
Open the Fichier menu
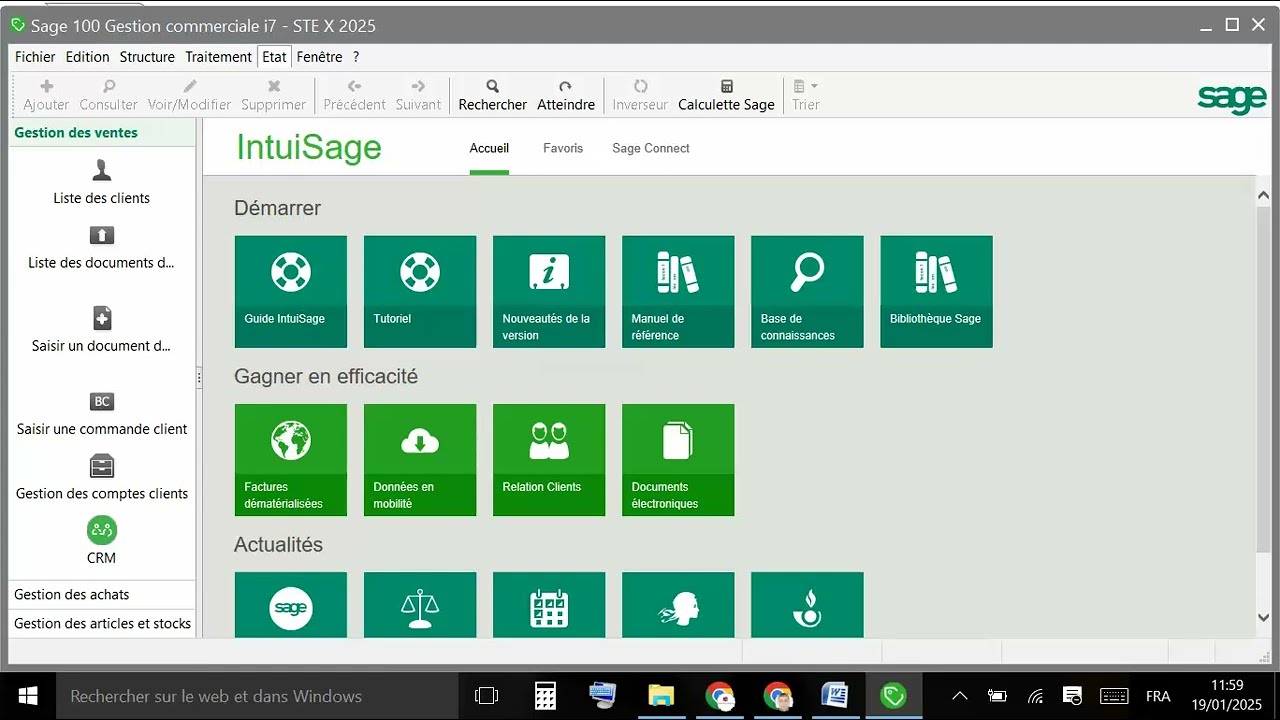coord(35,57)
